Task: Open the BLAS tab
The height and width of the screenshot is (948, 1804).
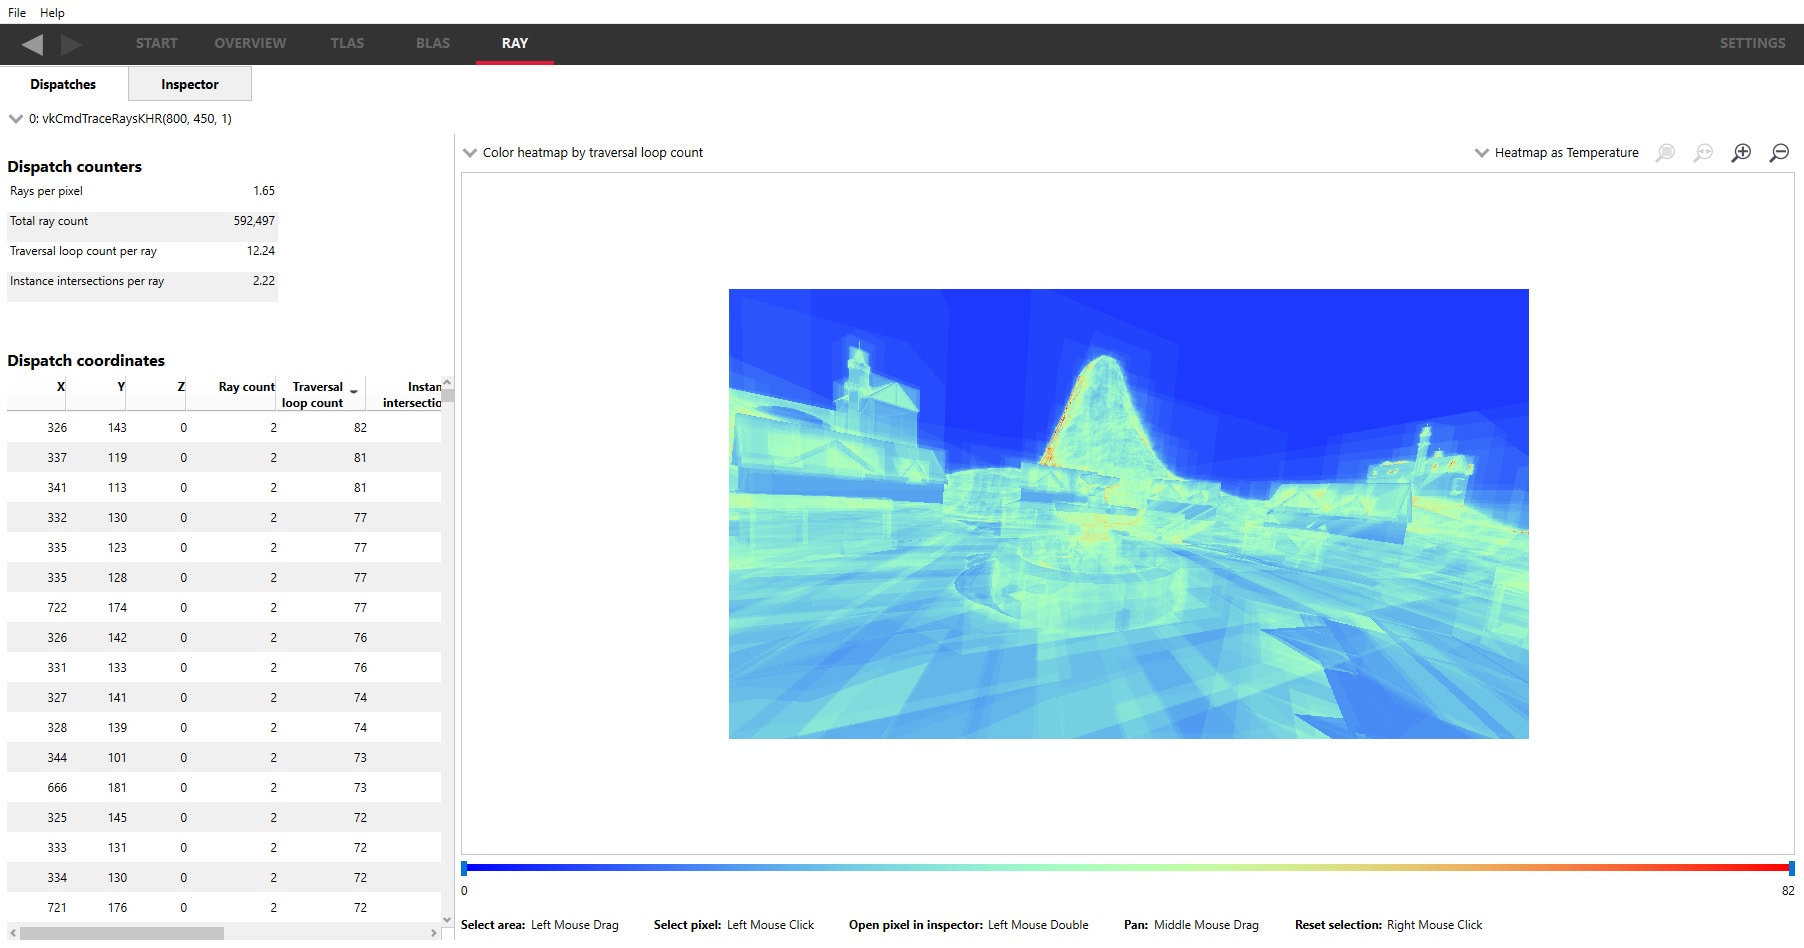Action: [x=432, y=44]
